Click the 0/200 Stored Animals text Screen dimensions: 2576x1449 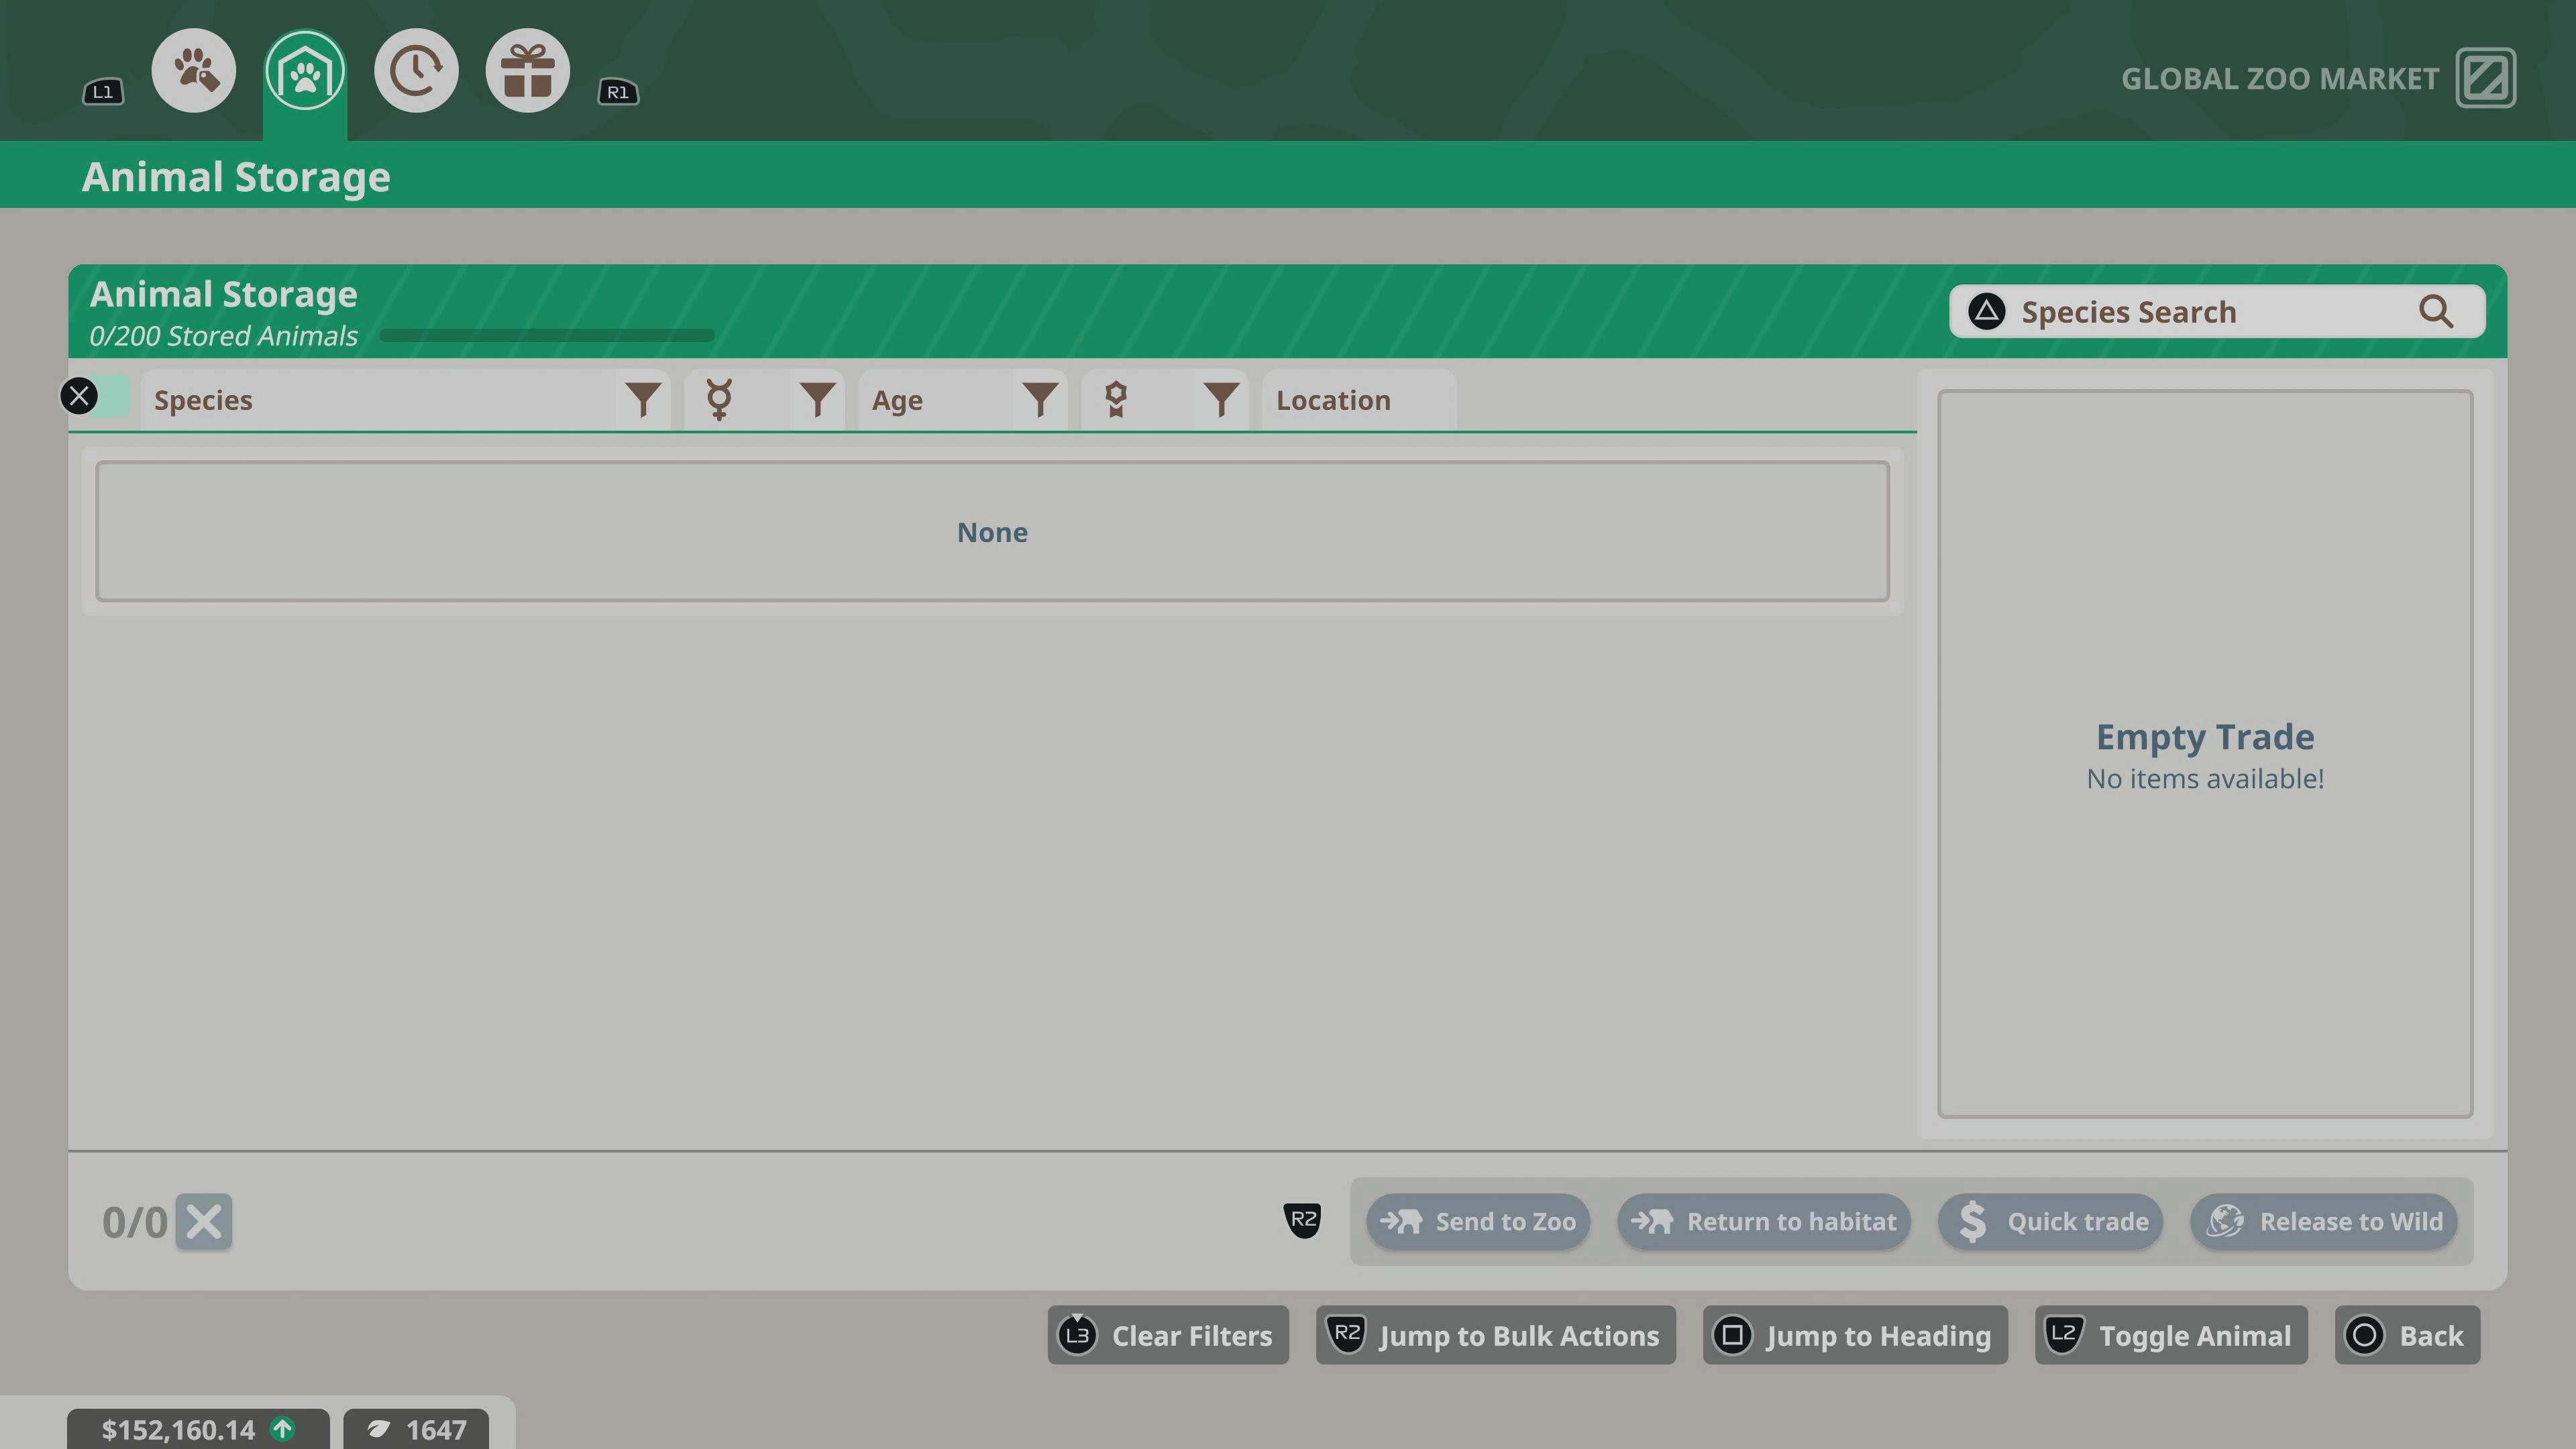[224, 336]
